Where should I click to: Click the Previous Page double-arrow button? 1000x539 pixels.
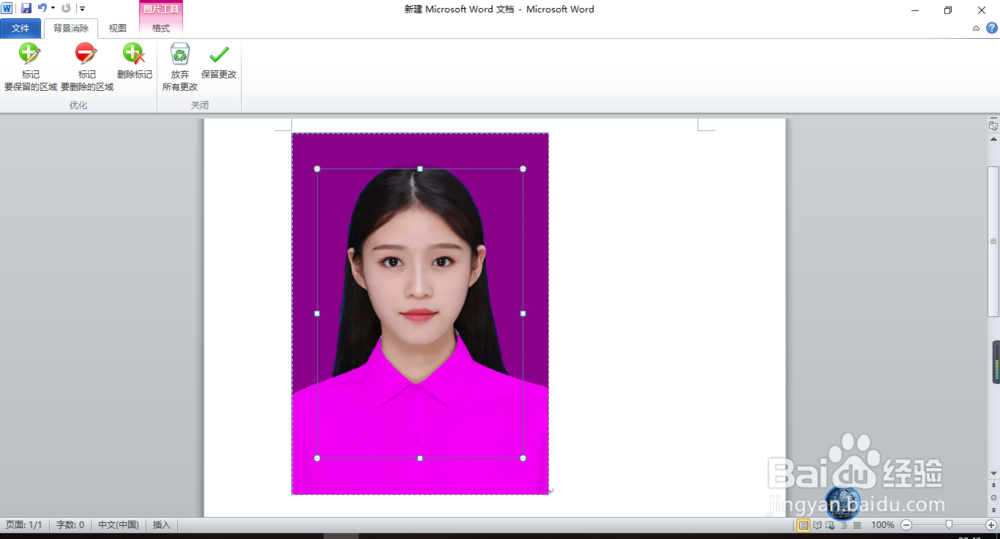click(x=993, y=485)
